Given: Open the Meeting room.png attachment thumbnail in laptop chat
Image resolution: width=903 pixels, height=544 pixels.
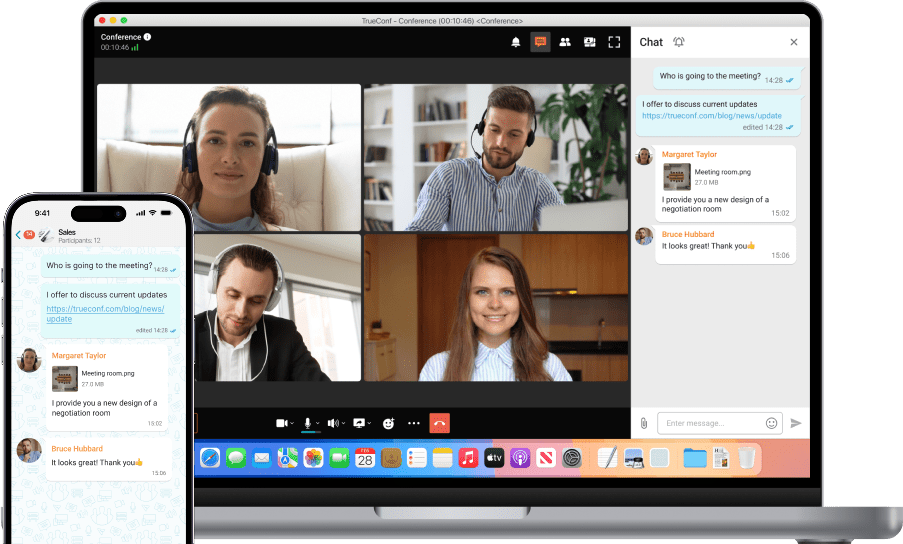Looking at the screenshot, I should point(677,177).
